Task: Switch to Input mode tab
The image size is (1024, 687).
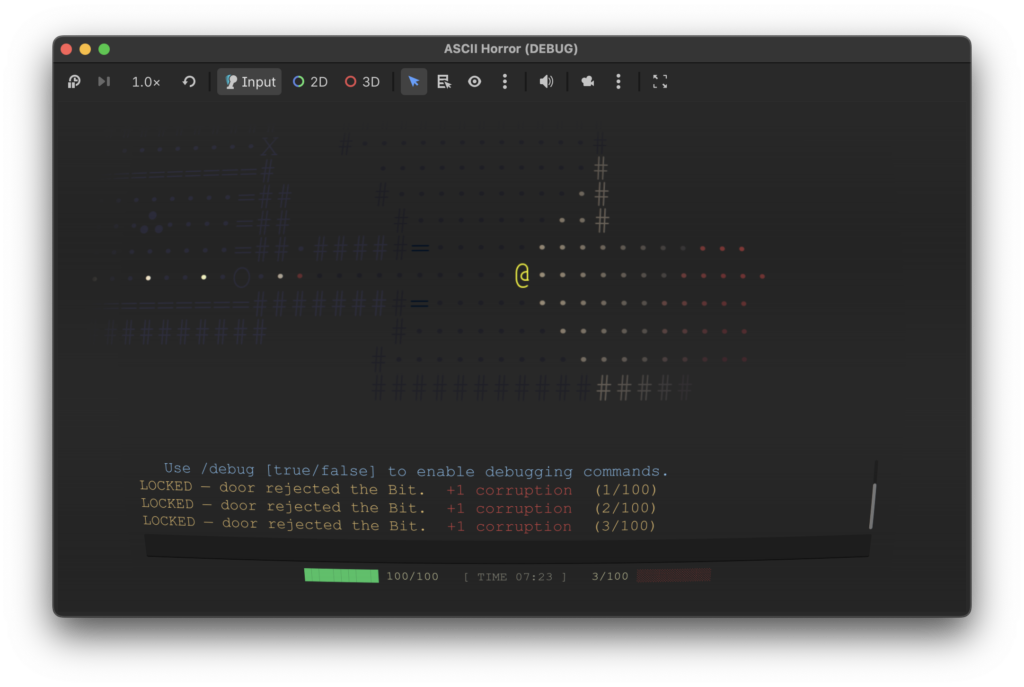Action: (250, 82)
